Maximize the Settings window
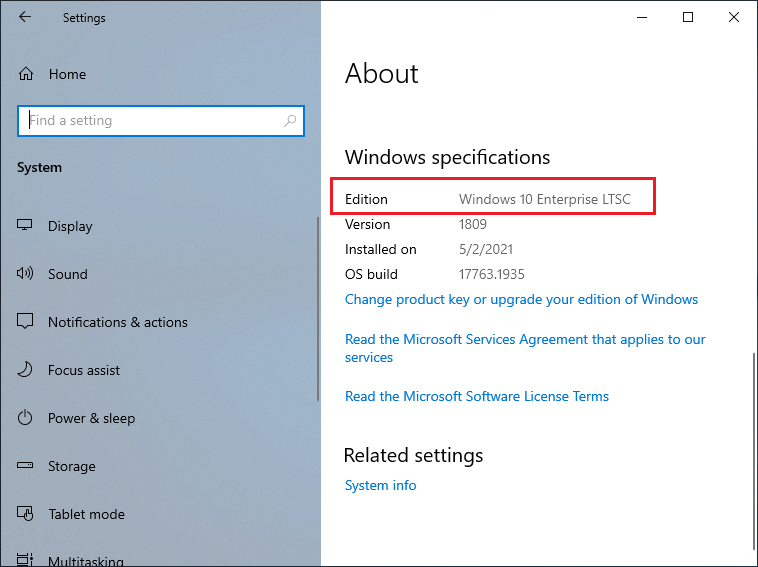758x567 pixels. coord(688,17)
